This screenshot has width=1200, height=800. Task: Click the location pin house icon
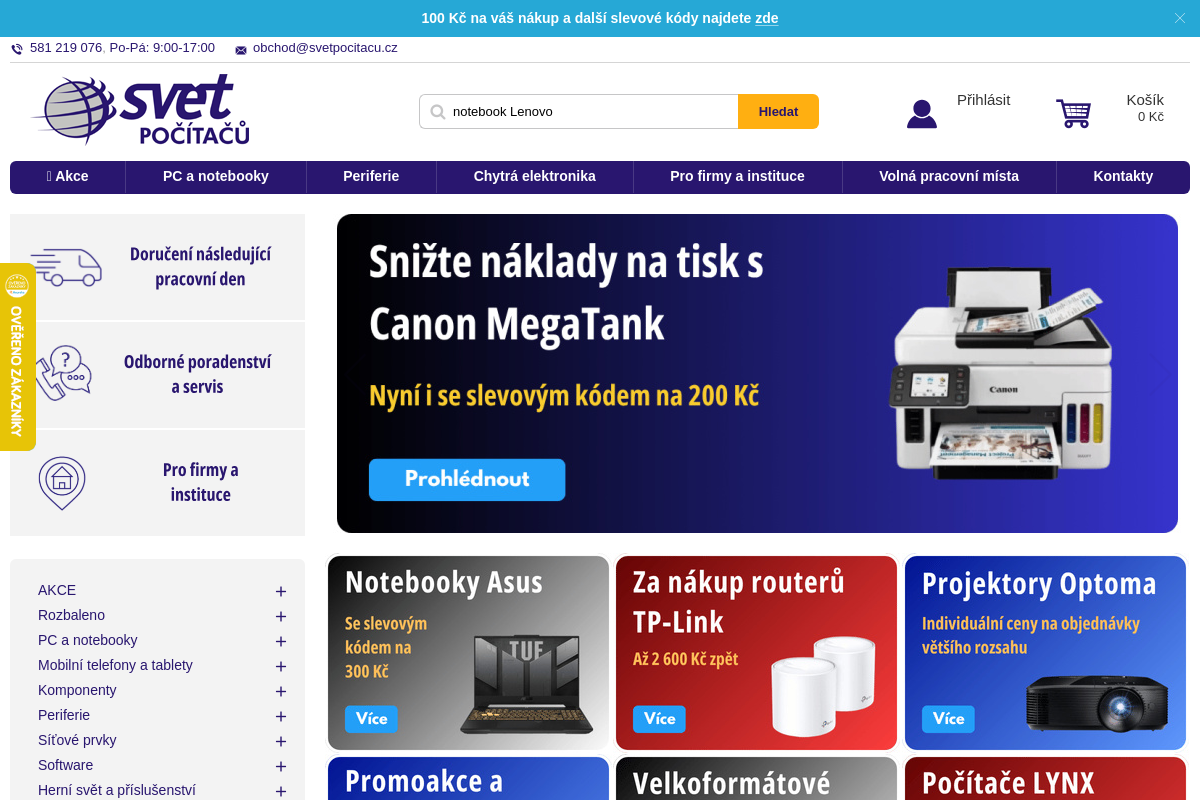(62, 482)
